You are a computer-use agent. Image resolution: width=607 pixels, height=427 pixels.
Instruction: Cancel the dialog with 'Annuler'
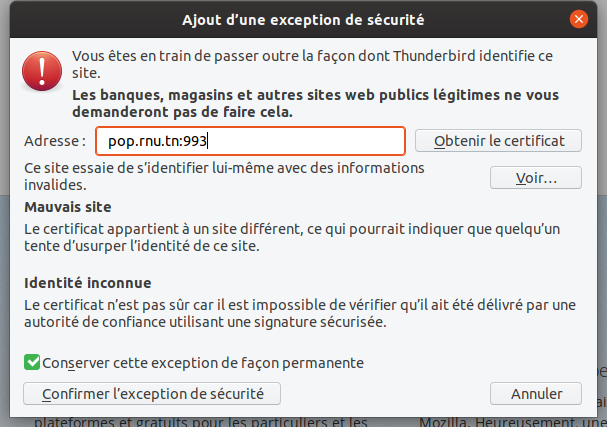536,394
